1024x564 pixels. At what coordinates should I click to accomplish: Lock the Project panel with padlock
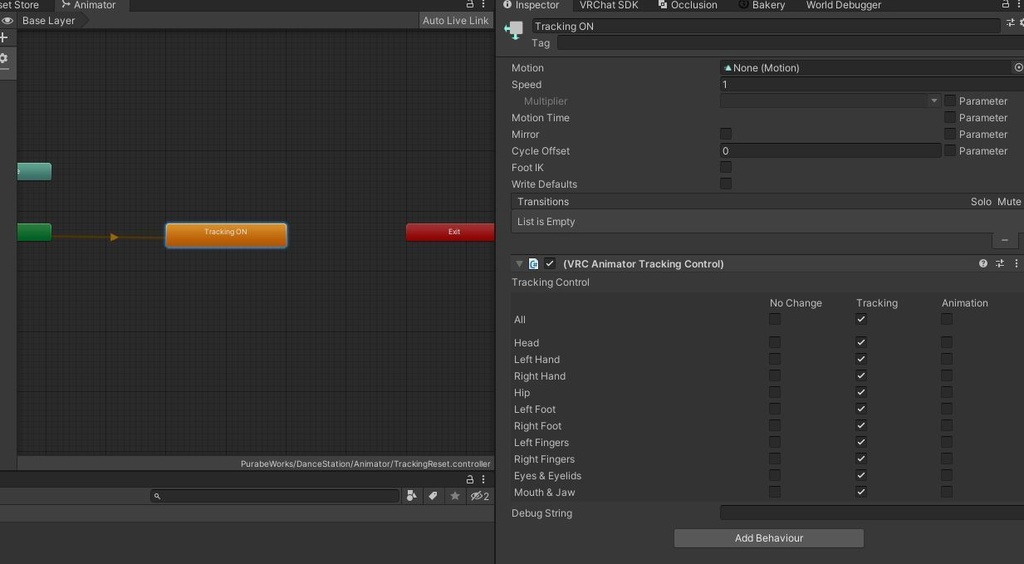coord(470,479)
